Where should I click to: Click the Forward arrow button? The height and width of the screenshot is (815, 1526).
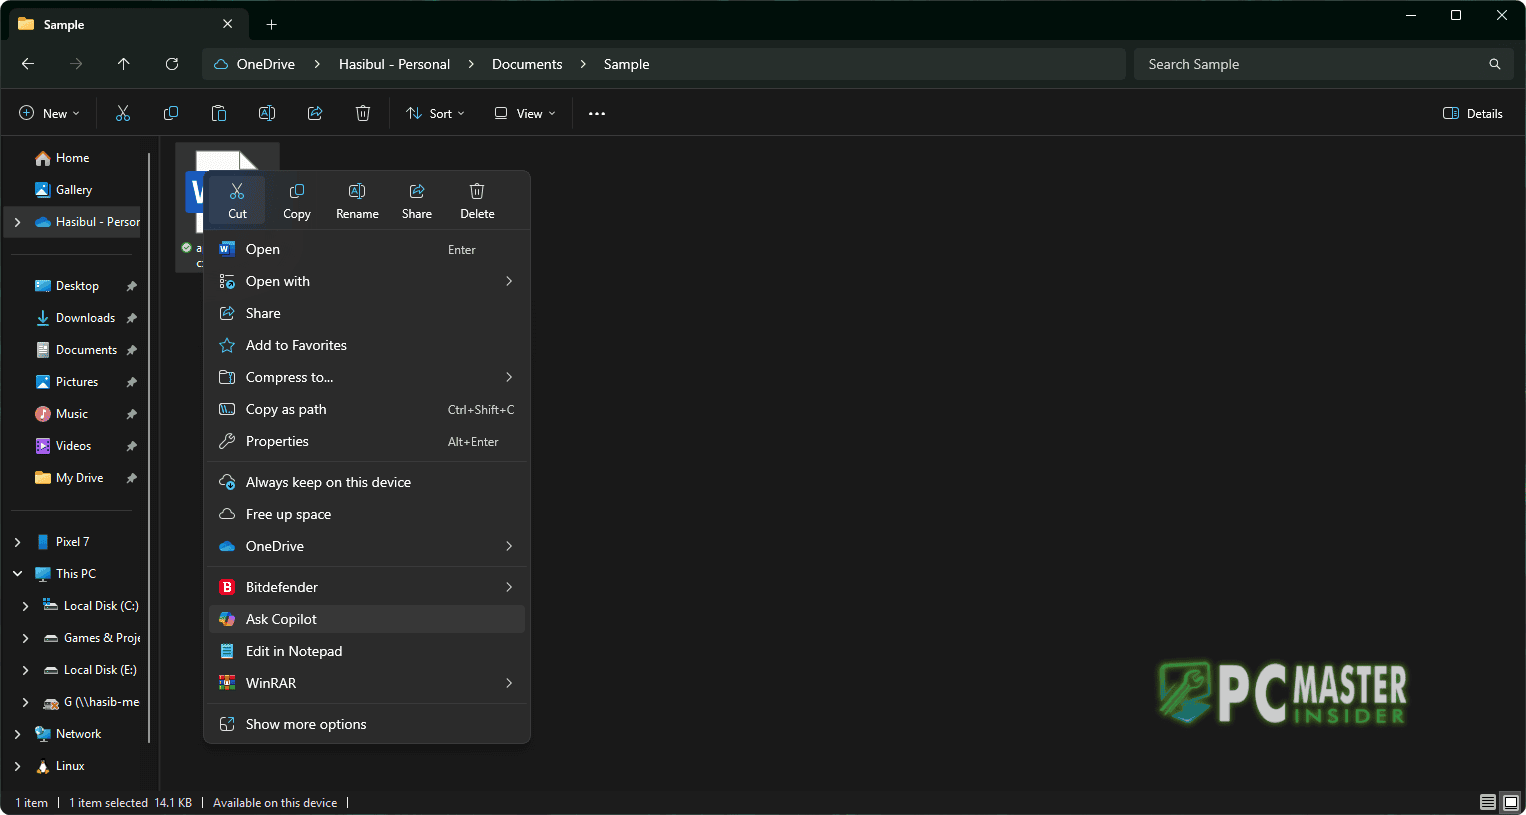[76, 64]
